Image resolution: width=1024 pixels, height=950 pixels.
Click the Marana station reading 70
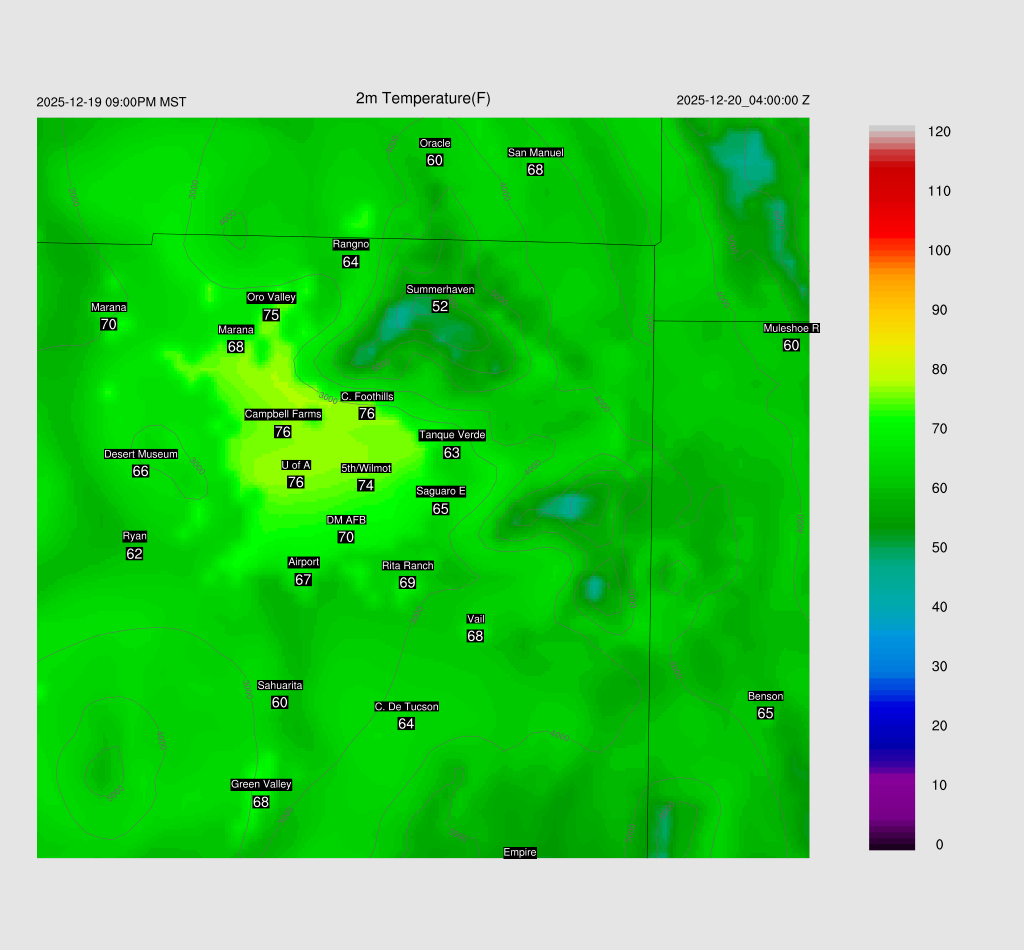[109, 324]
